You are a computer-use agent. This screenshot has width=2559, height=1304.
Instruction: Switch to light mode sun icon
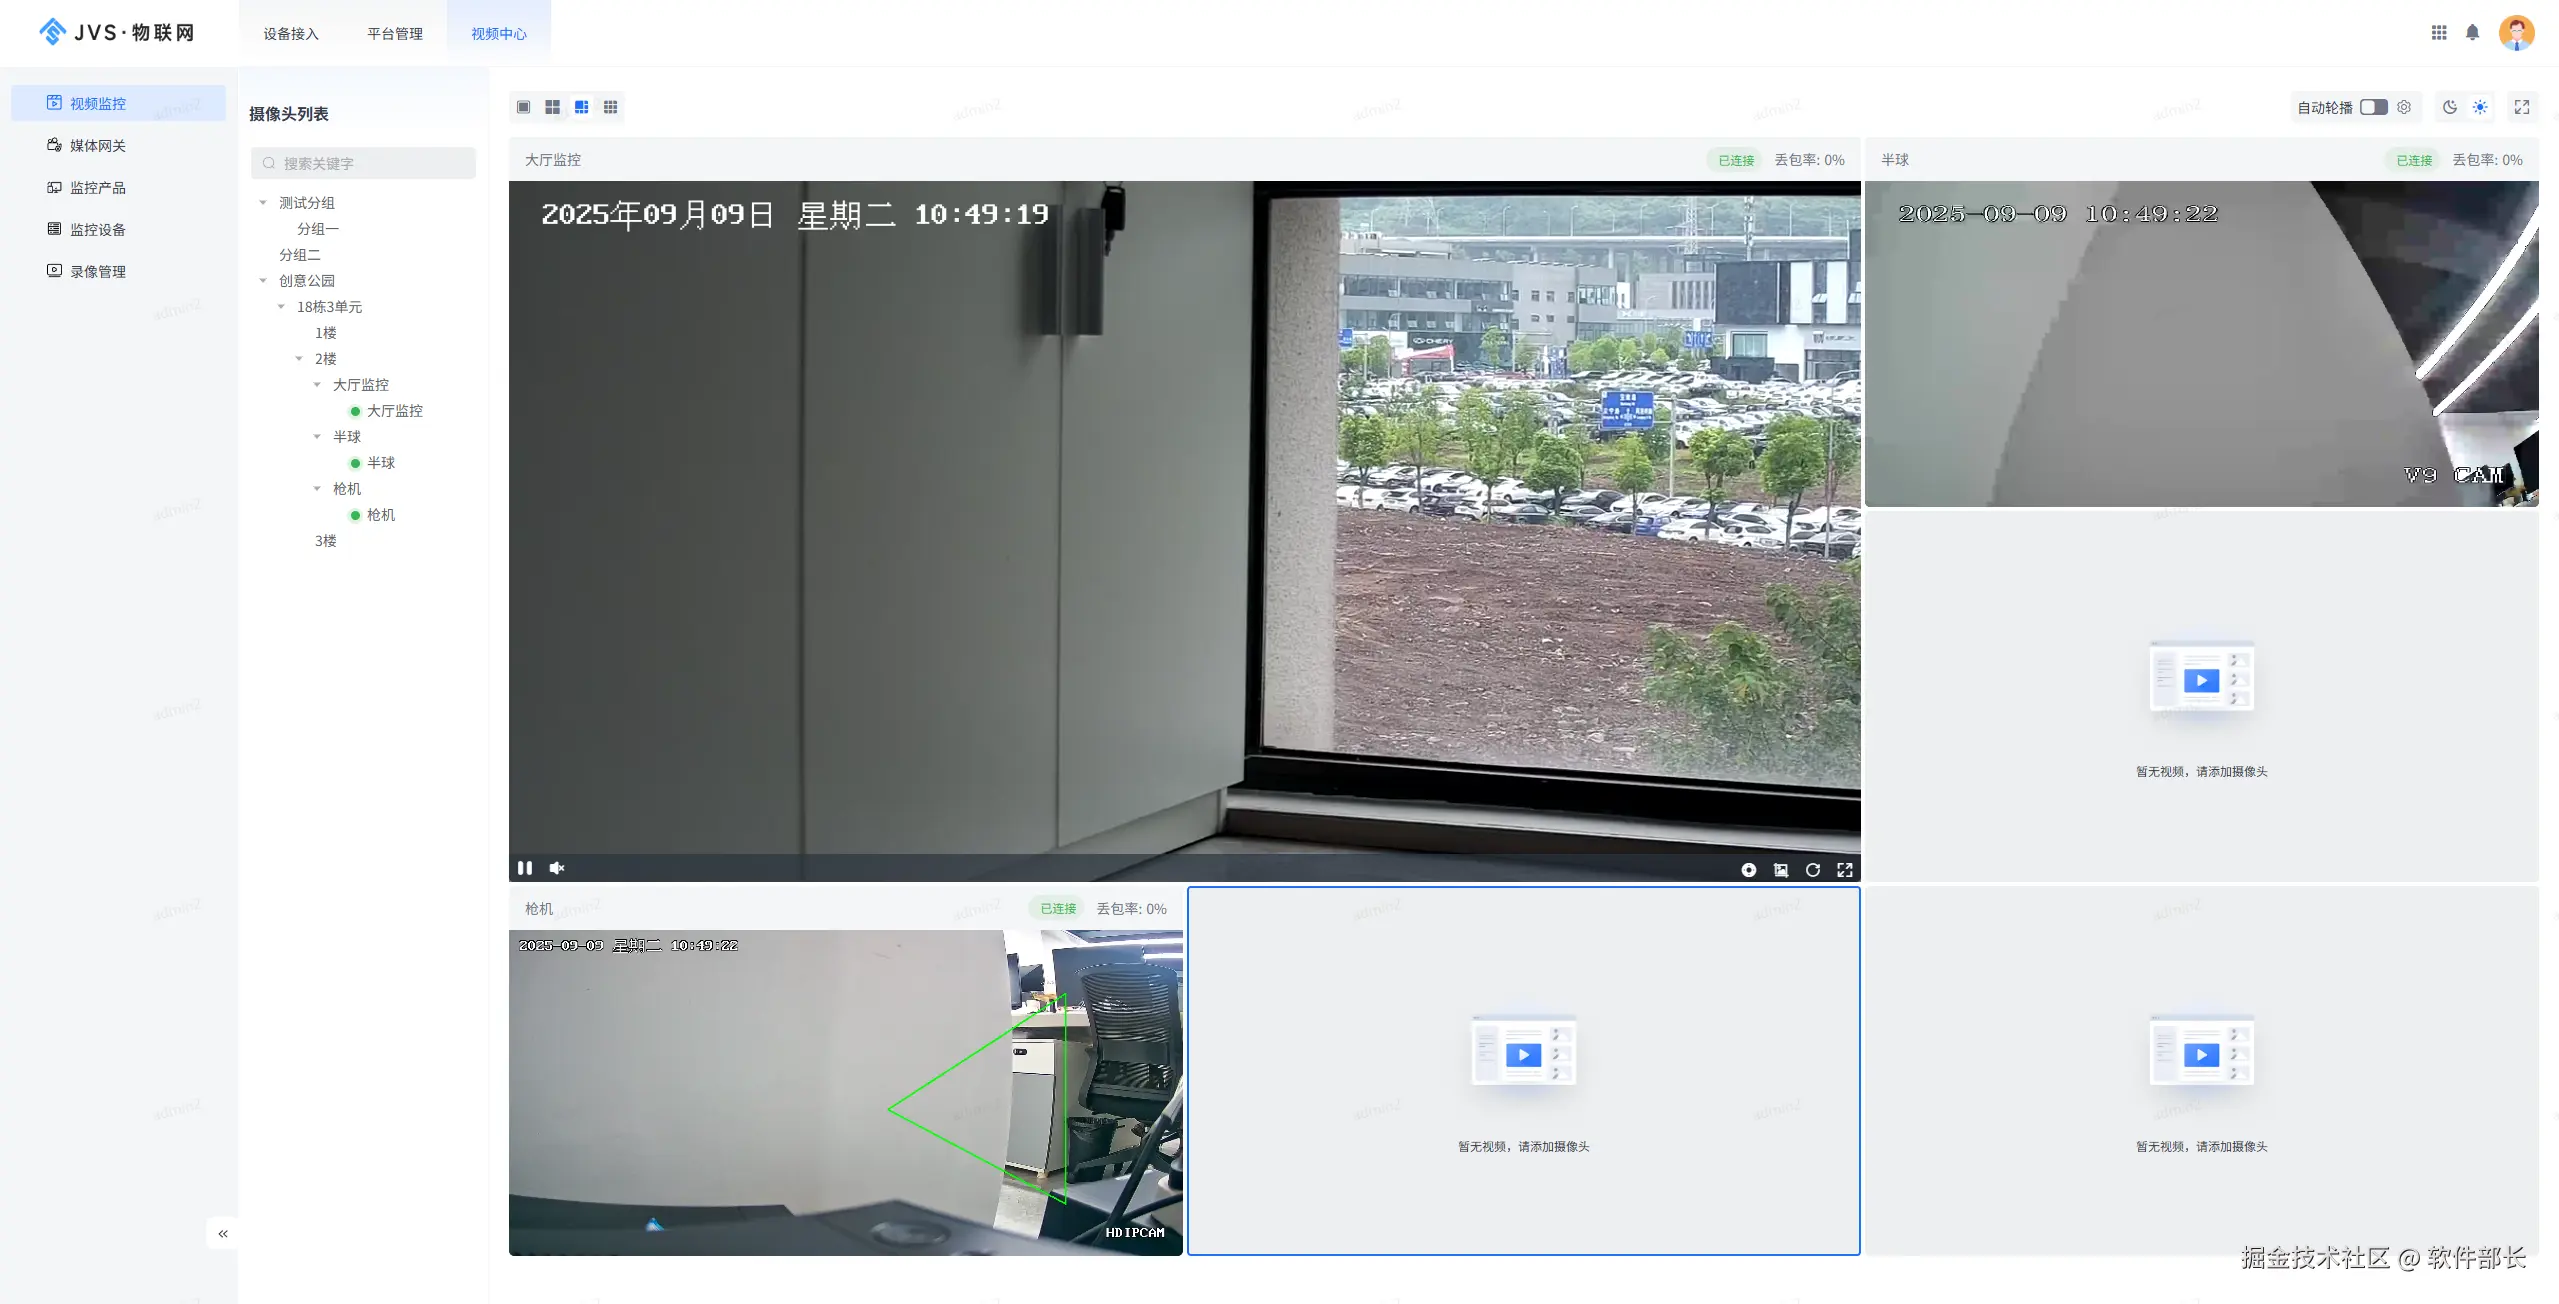pos(2480,107)
